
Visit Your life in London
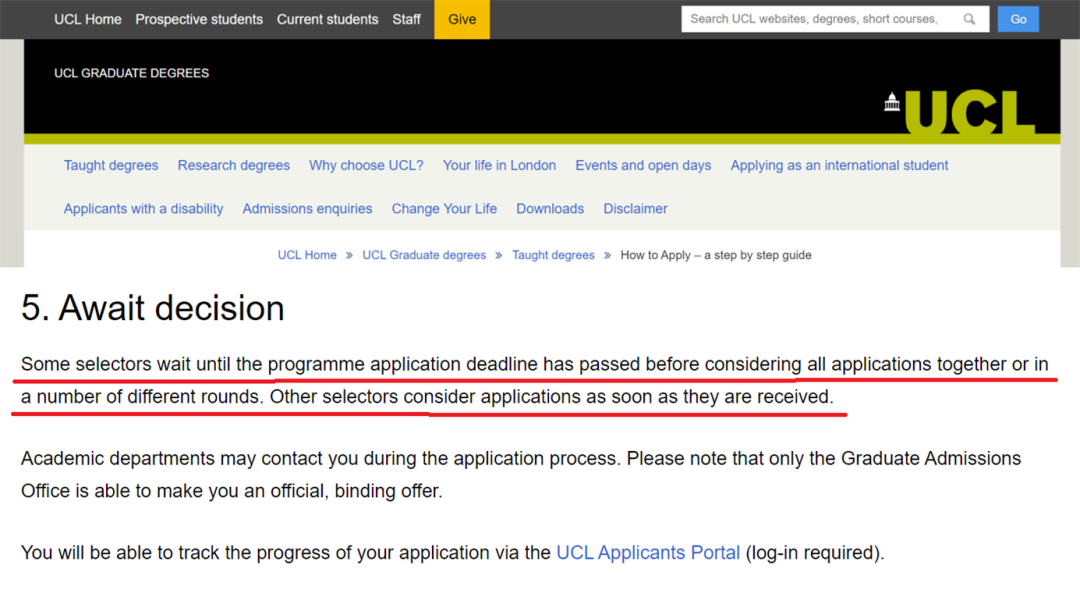[x=499, y=165]
